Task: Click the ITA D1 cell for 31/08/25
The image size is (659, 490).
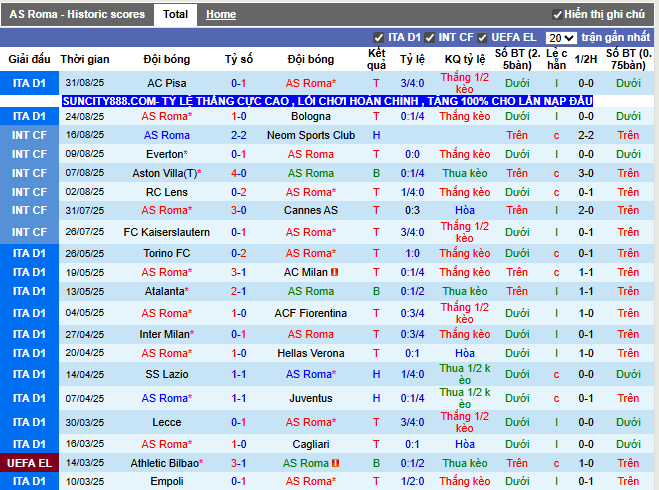Action: tap(29, 83)
